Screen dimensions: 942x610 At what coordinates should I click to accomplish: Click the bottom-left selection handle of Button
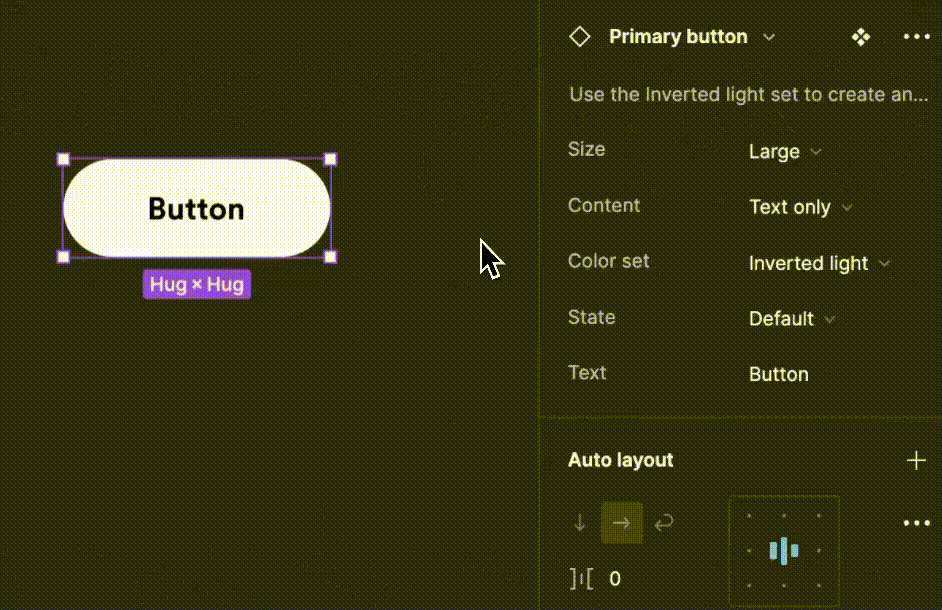pyautogui.click(x=63, y=257)
